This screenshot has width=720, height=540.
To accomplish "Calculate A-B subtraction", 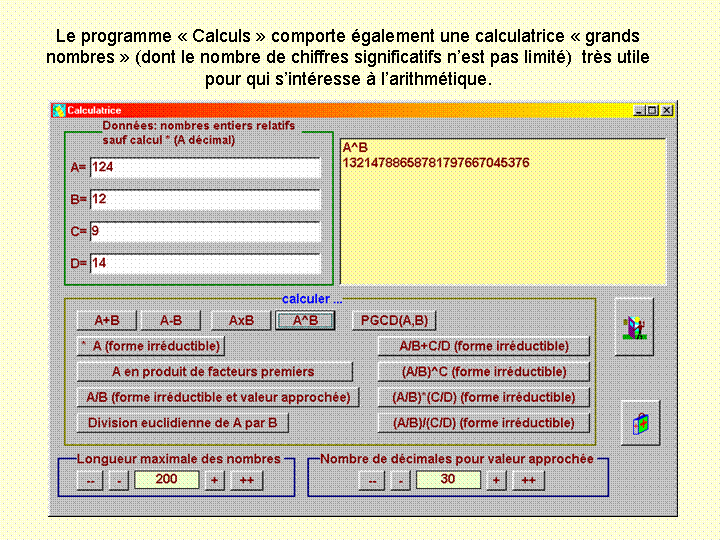I will click(170, 321).
